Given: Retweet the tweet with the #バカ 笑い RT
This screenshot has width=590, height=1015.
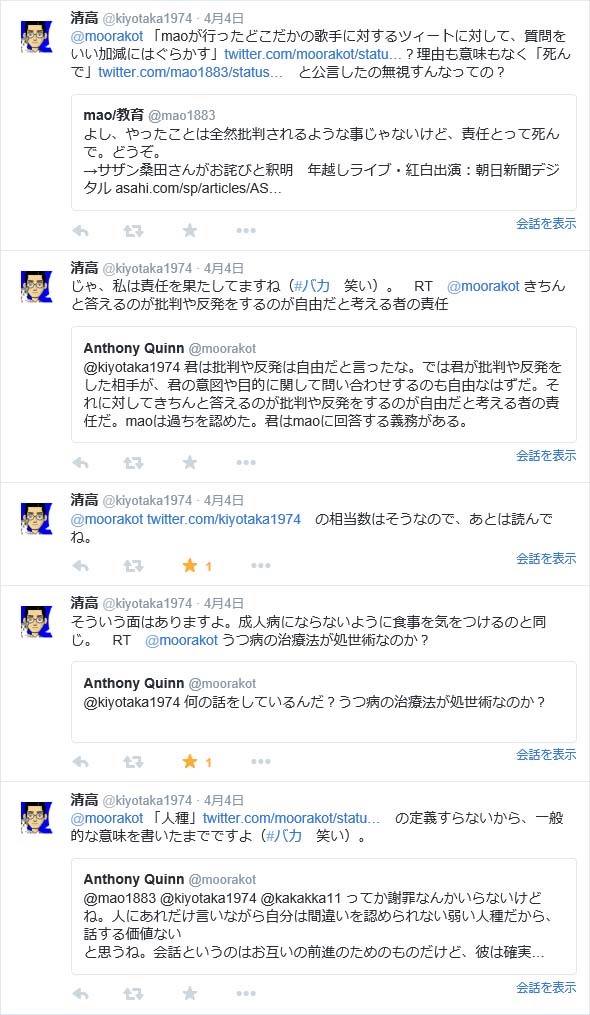Looking at the screenshot, I should pyautogui.click(x=133, y=462).
